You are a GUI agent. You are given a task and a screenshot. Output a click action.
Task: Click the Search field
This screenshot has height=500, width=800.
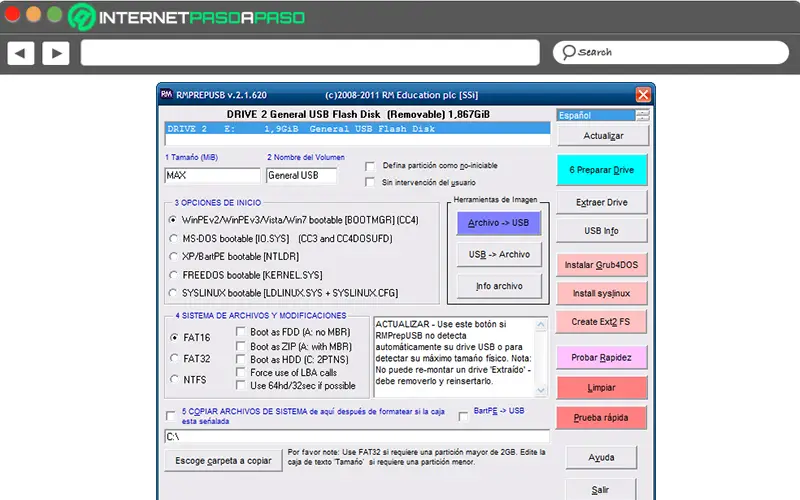coord(671,53)
